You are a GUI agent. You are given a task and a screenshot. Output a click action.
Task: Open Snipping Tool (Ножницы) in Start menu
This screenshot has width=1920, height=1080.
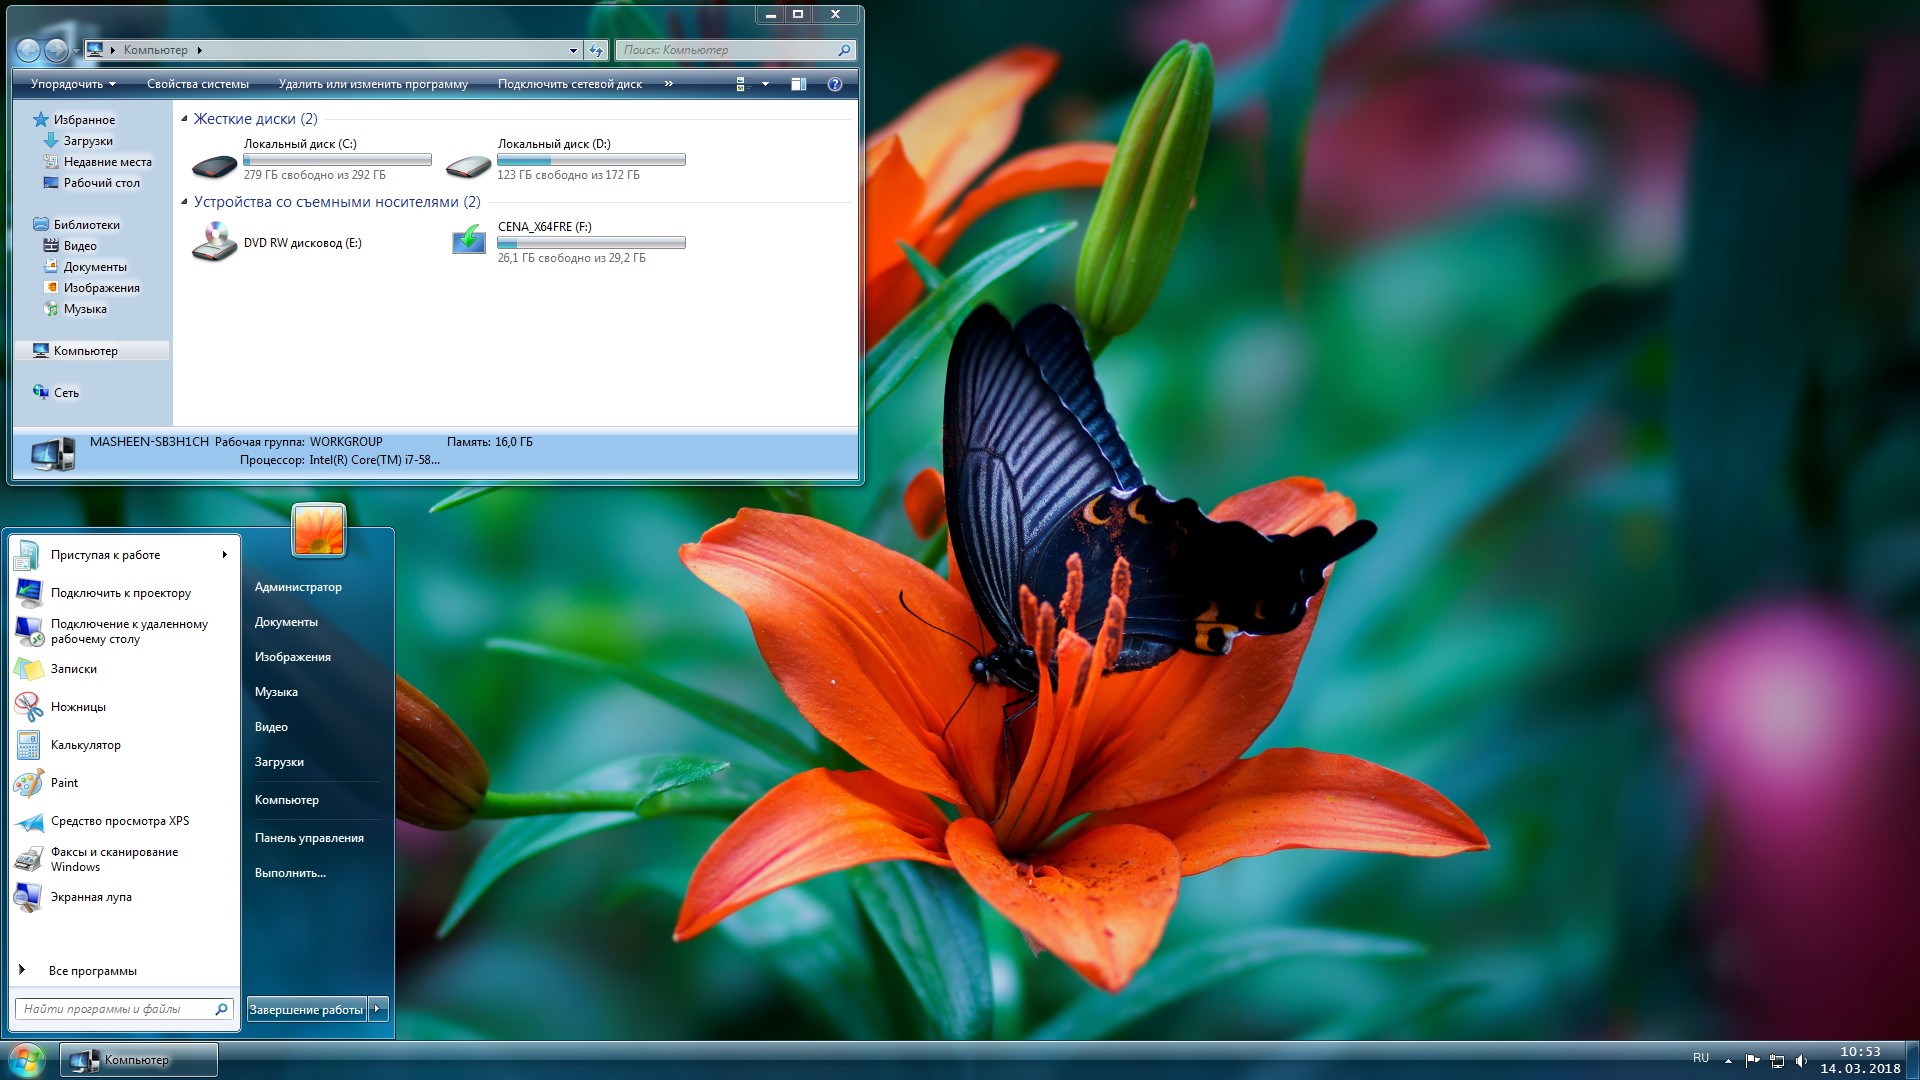(x=77, y=707)
